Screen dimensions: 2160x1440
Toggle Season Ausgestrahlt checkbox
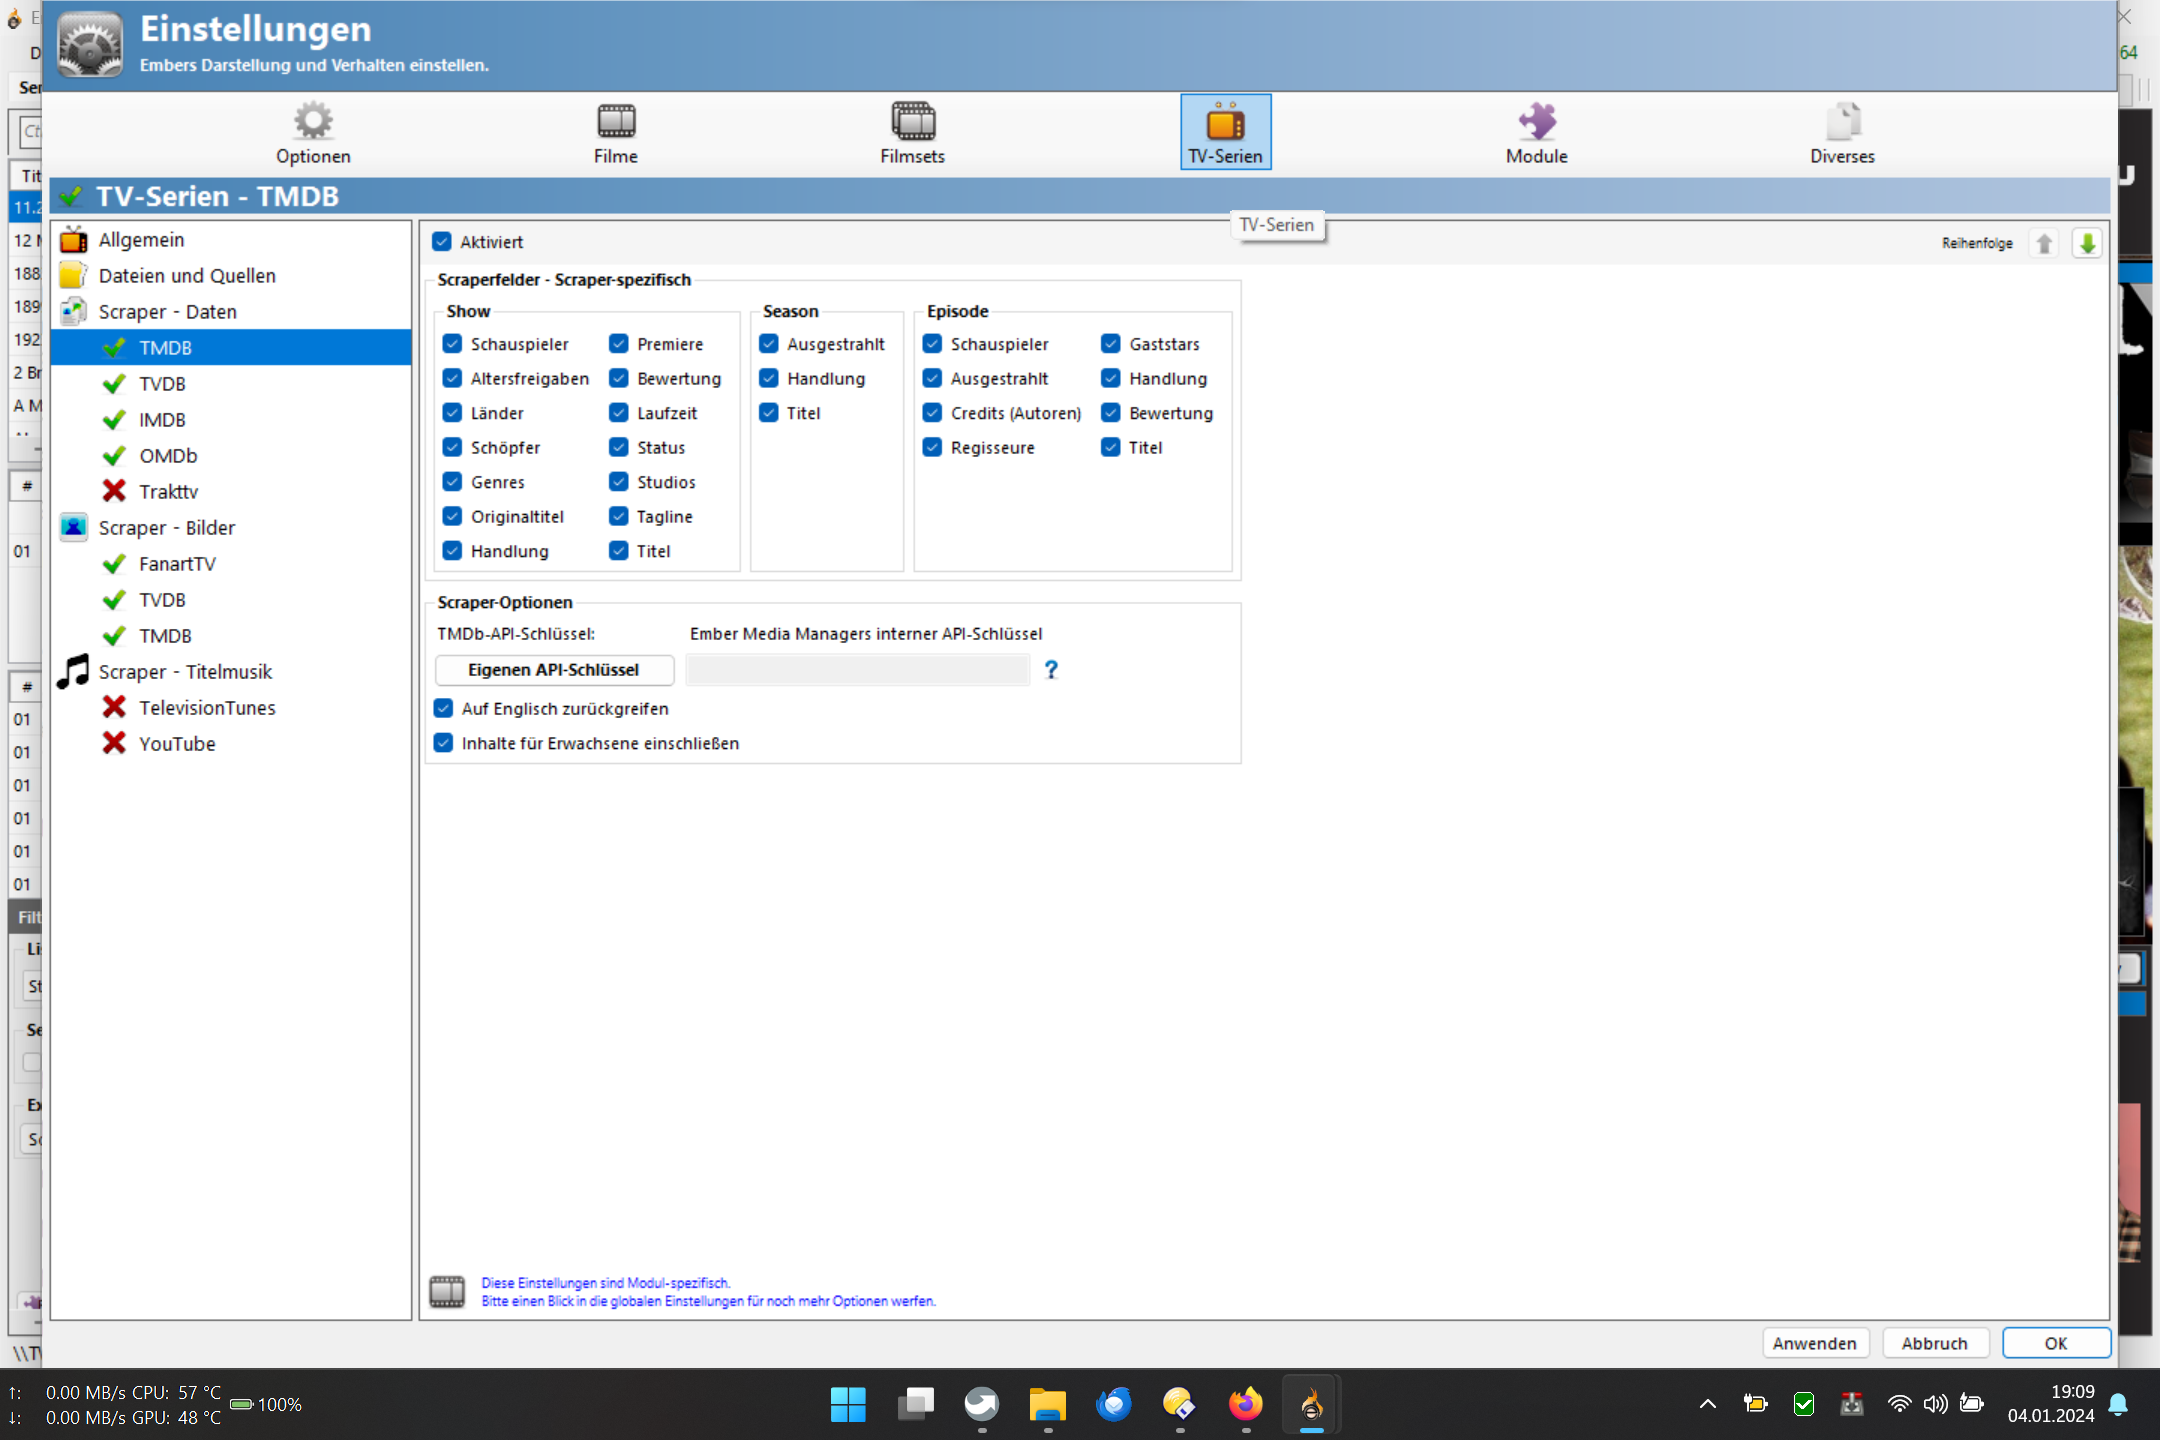pos(769,344)
